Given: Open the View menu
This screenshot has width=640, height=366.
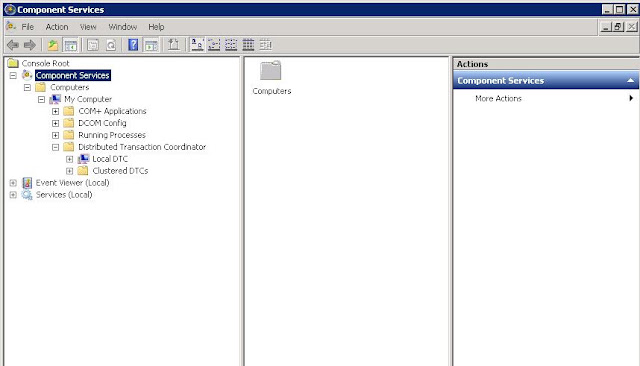Looking at the screenshot, I should (88, 27).
